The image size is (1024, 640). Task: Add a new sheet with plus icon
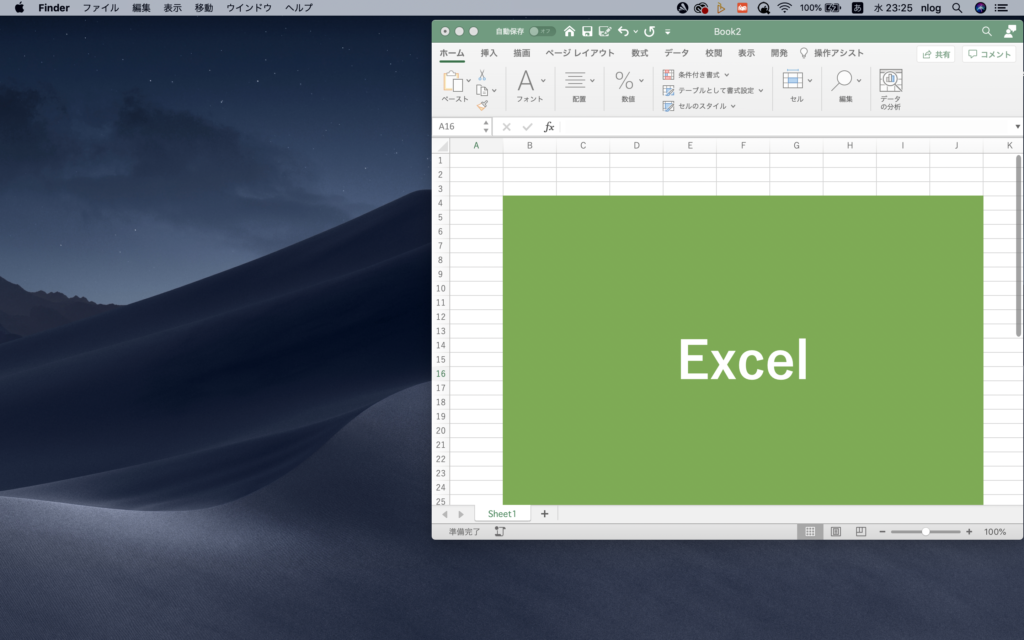pyautogui.click(x=544, y=513)
